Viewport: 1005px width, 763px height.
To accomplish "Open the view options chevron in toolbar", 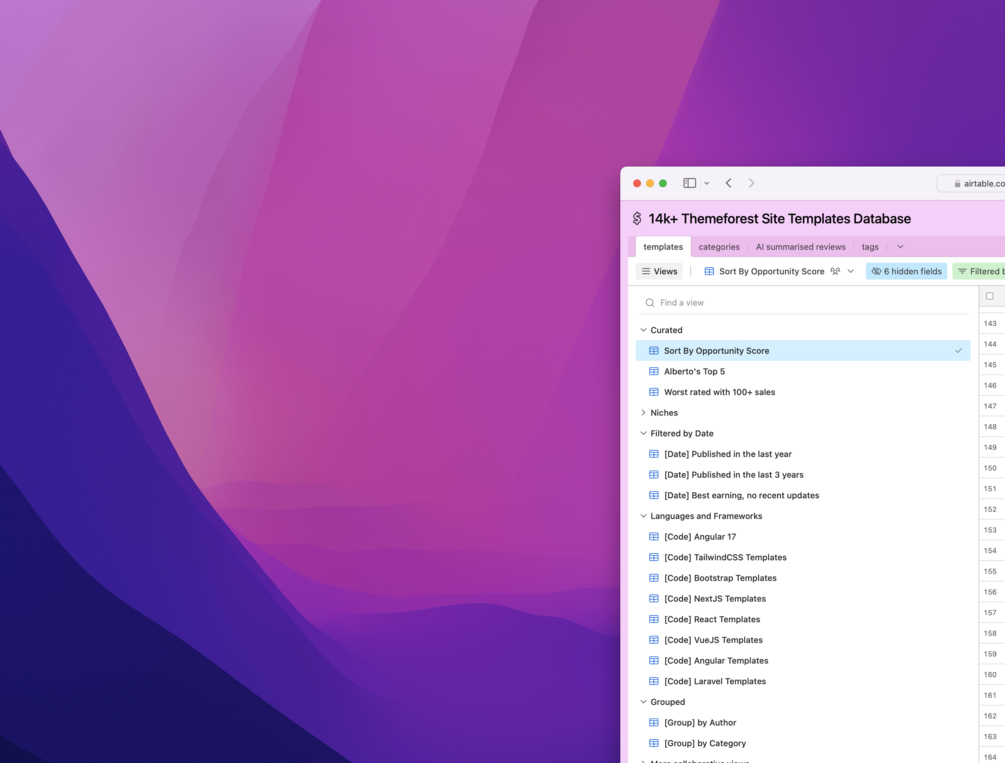I will pyautogui.click(x=851, y=271).
